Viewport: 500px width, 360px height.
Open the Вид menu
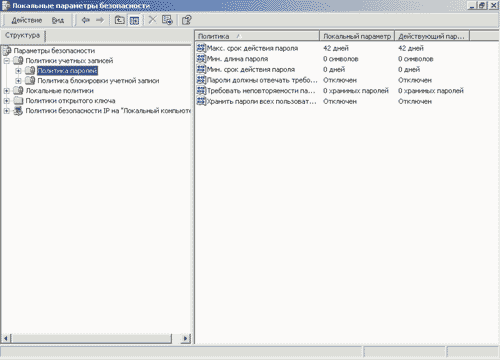coord(58,20)
